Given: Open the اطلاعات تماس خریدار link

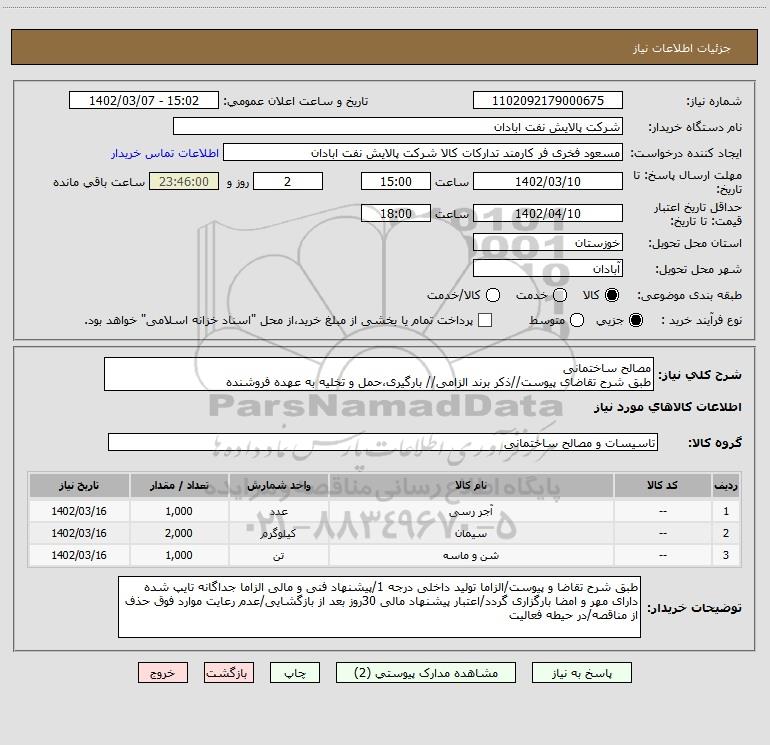Looking at the screenshot, I should coord(165,153).
